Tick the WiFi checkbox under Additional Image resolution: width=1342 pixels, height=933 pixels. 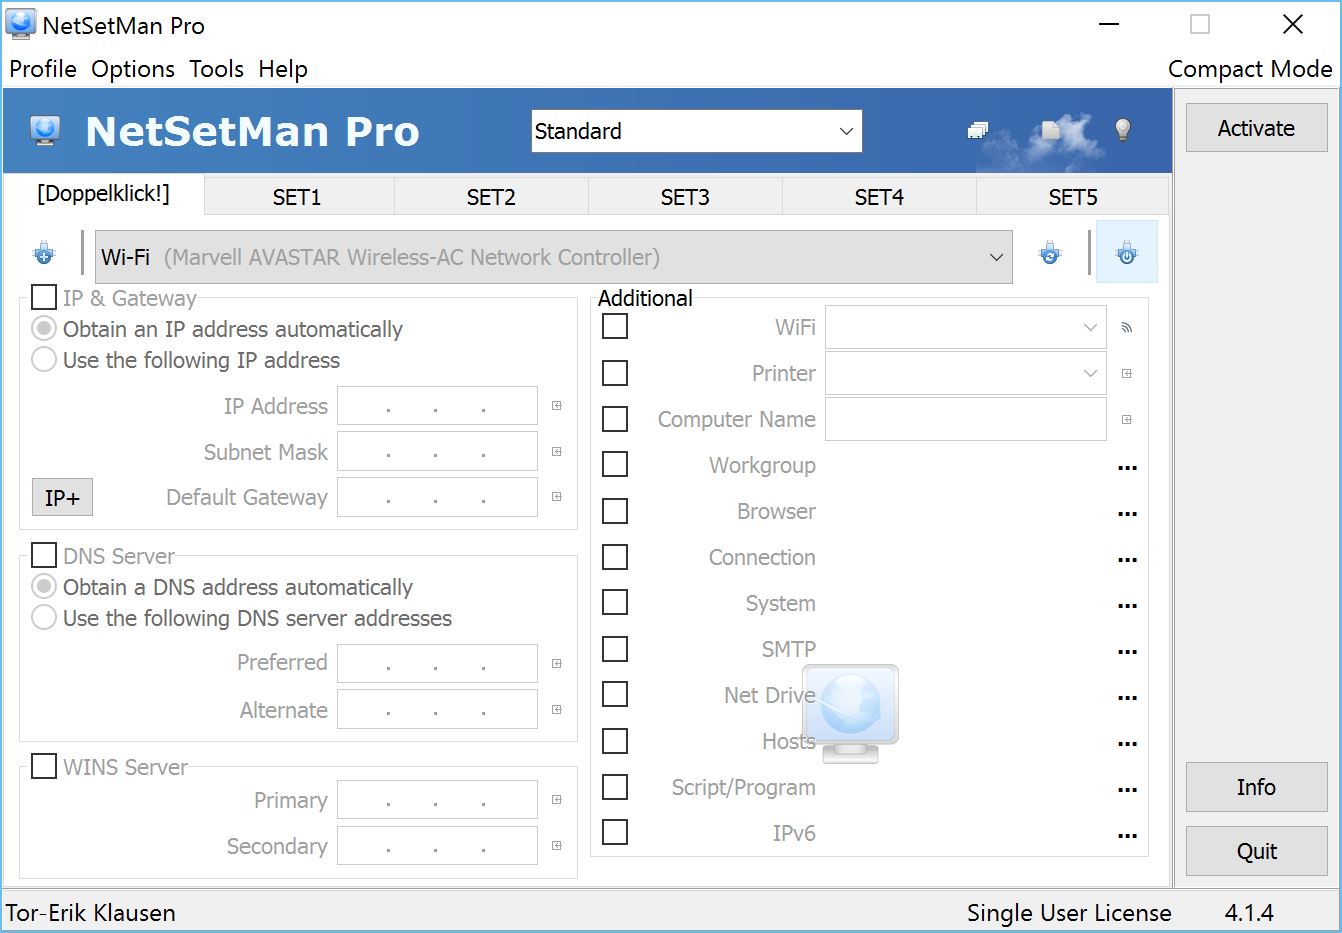[615, 326]
